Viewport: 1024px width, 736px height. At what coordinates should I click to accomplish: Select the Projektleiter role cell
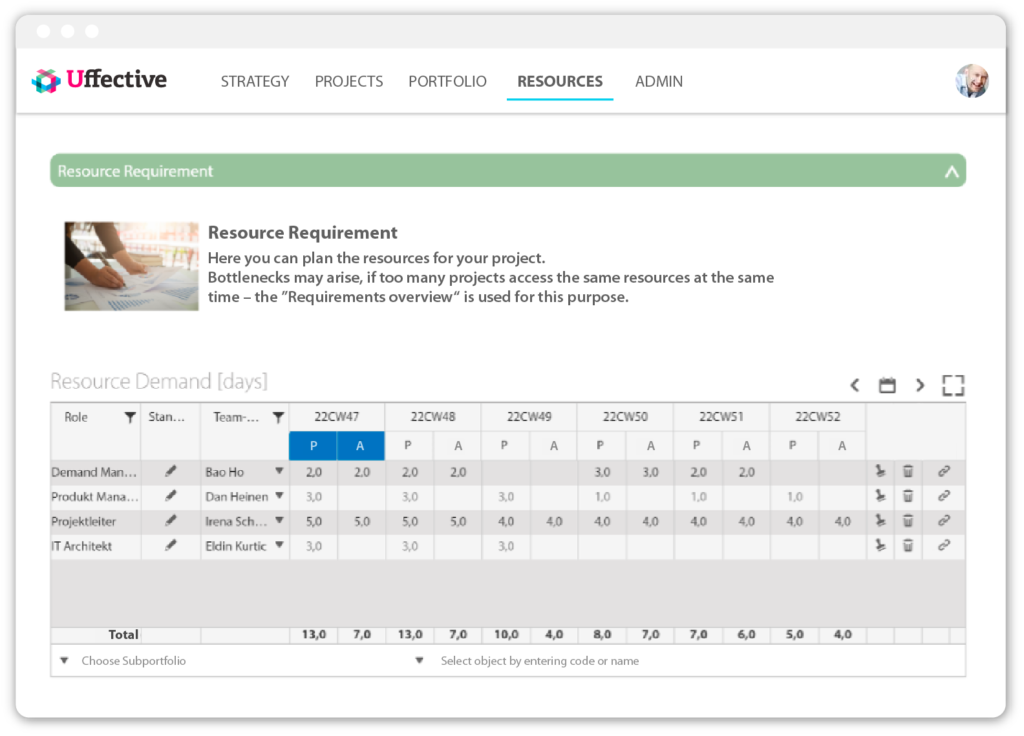click(x=95, y=521)
